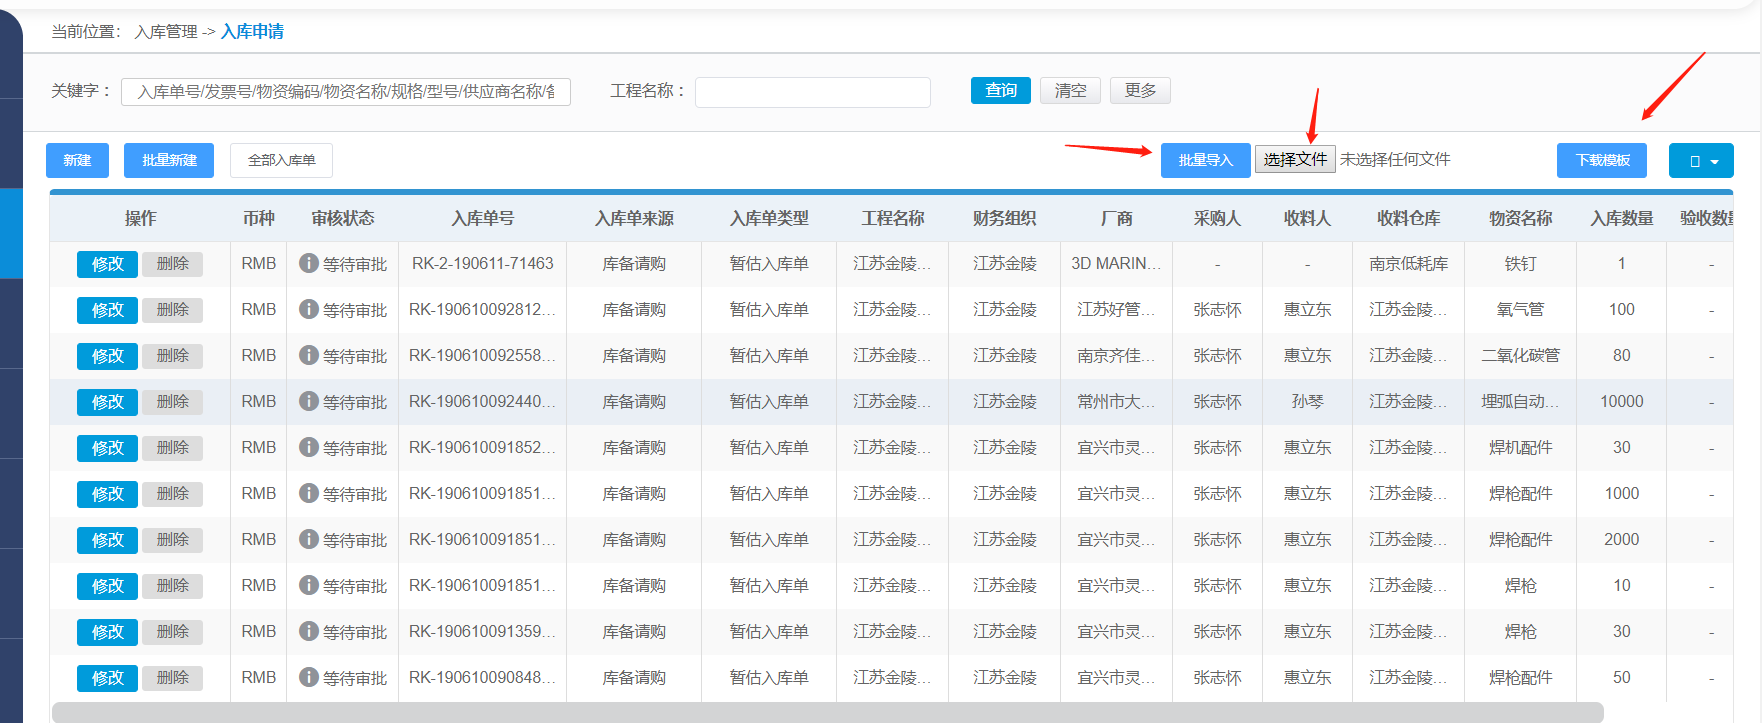Screen dimensions: 1762x723
Task: Open the blue column settings dropdown button
Action: (x=1700, y=160)
